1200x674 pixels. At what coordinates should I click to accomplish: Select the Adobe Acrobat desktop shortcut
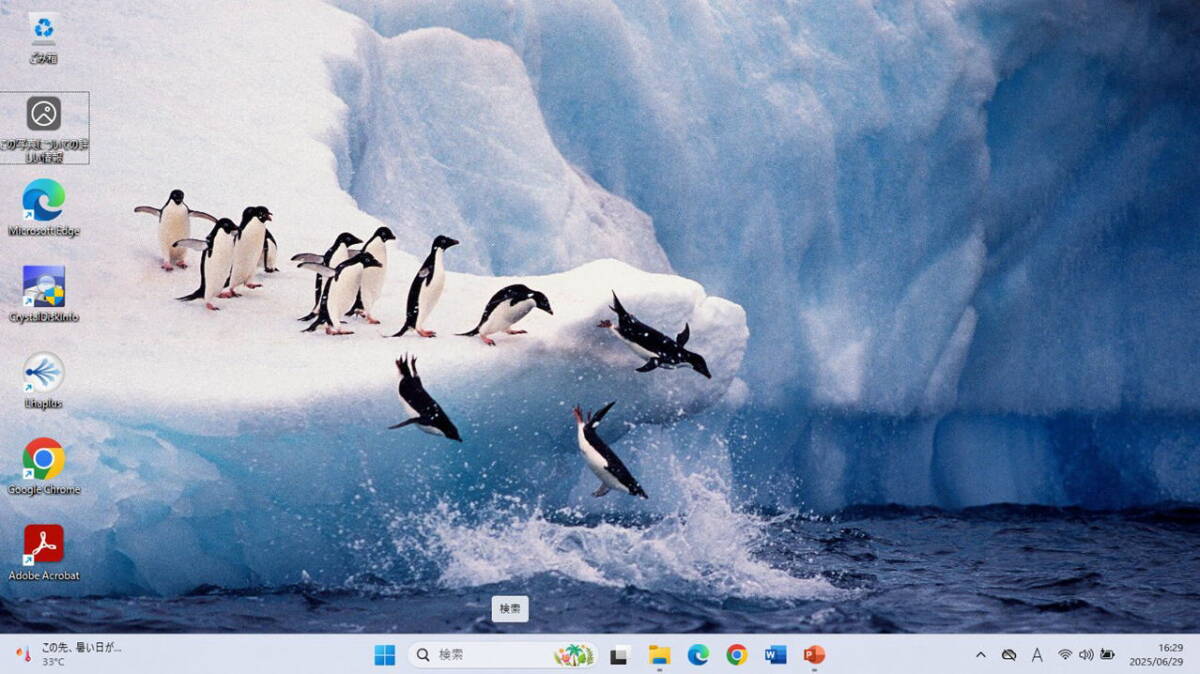coord(44,545)
